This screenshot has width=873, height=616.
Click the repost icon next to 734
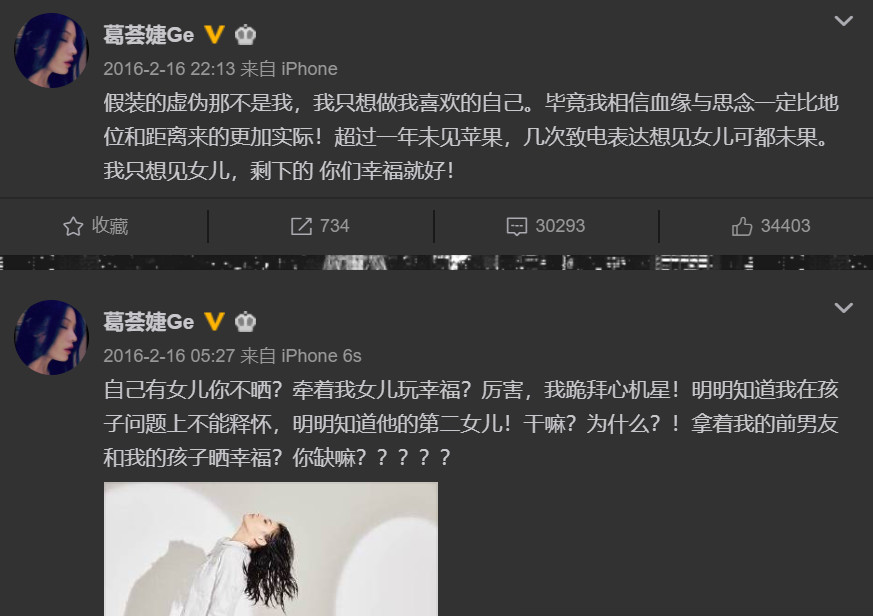coord(301,226)
